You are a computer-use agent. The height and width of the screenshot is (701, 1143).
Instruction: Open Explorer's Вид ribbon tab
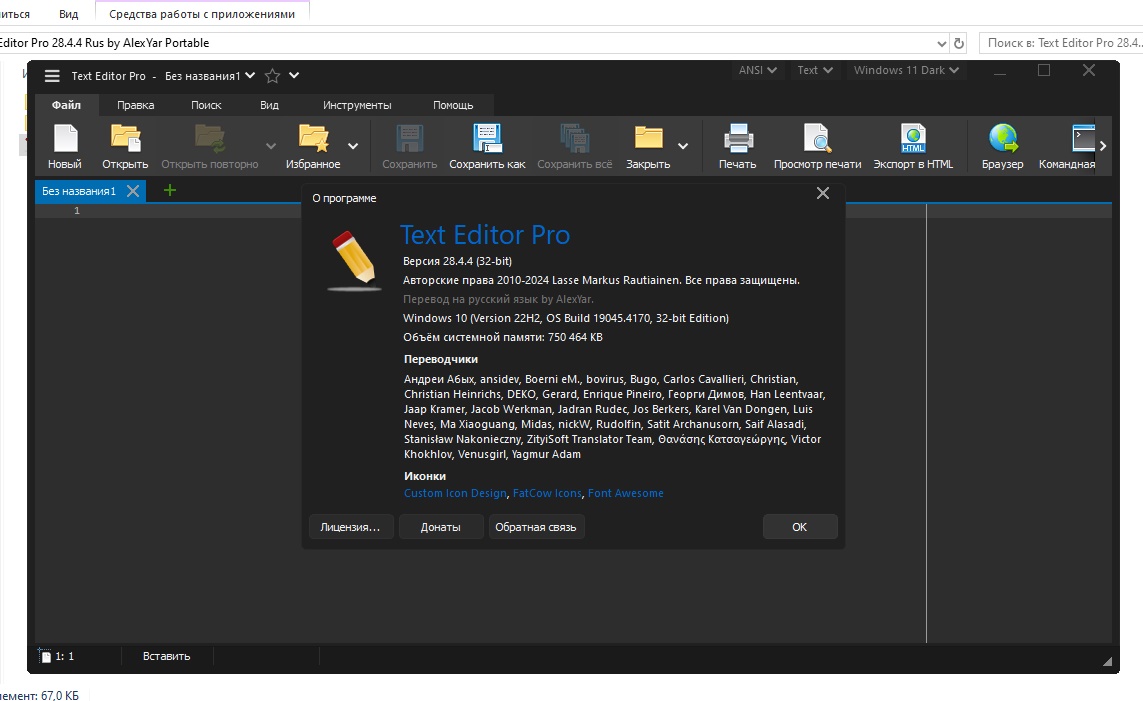pyautogui.click(x=69, y=14)
